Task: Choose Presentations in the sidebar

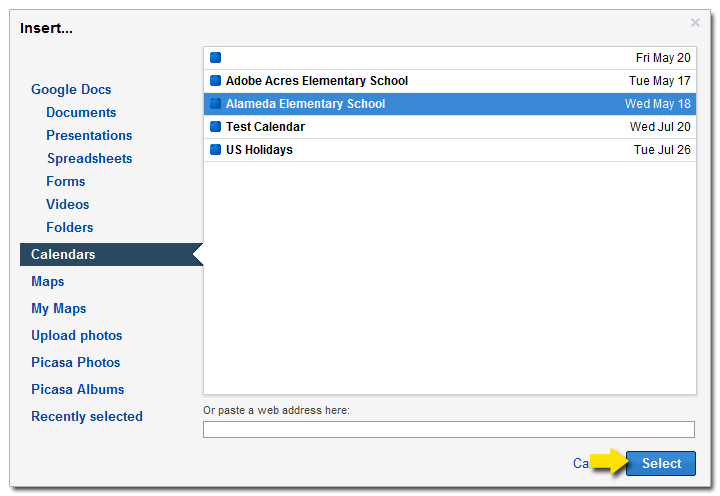Action: 89,135
